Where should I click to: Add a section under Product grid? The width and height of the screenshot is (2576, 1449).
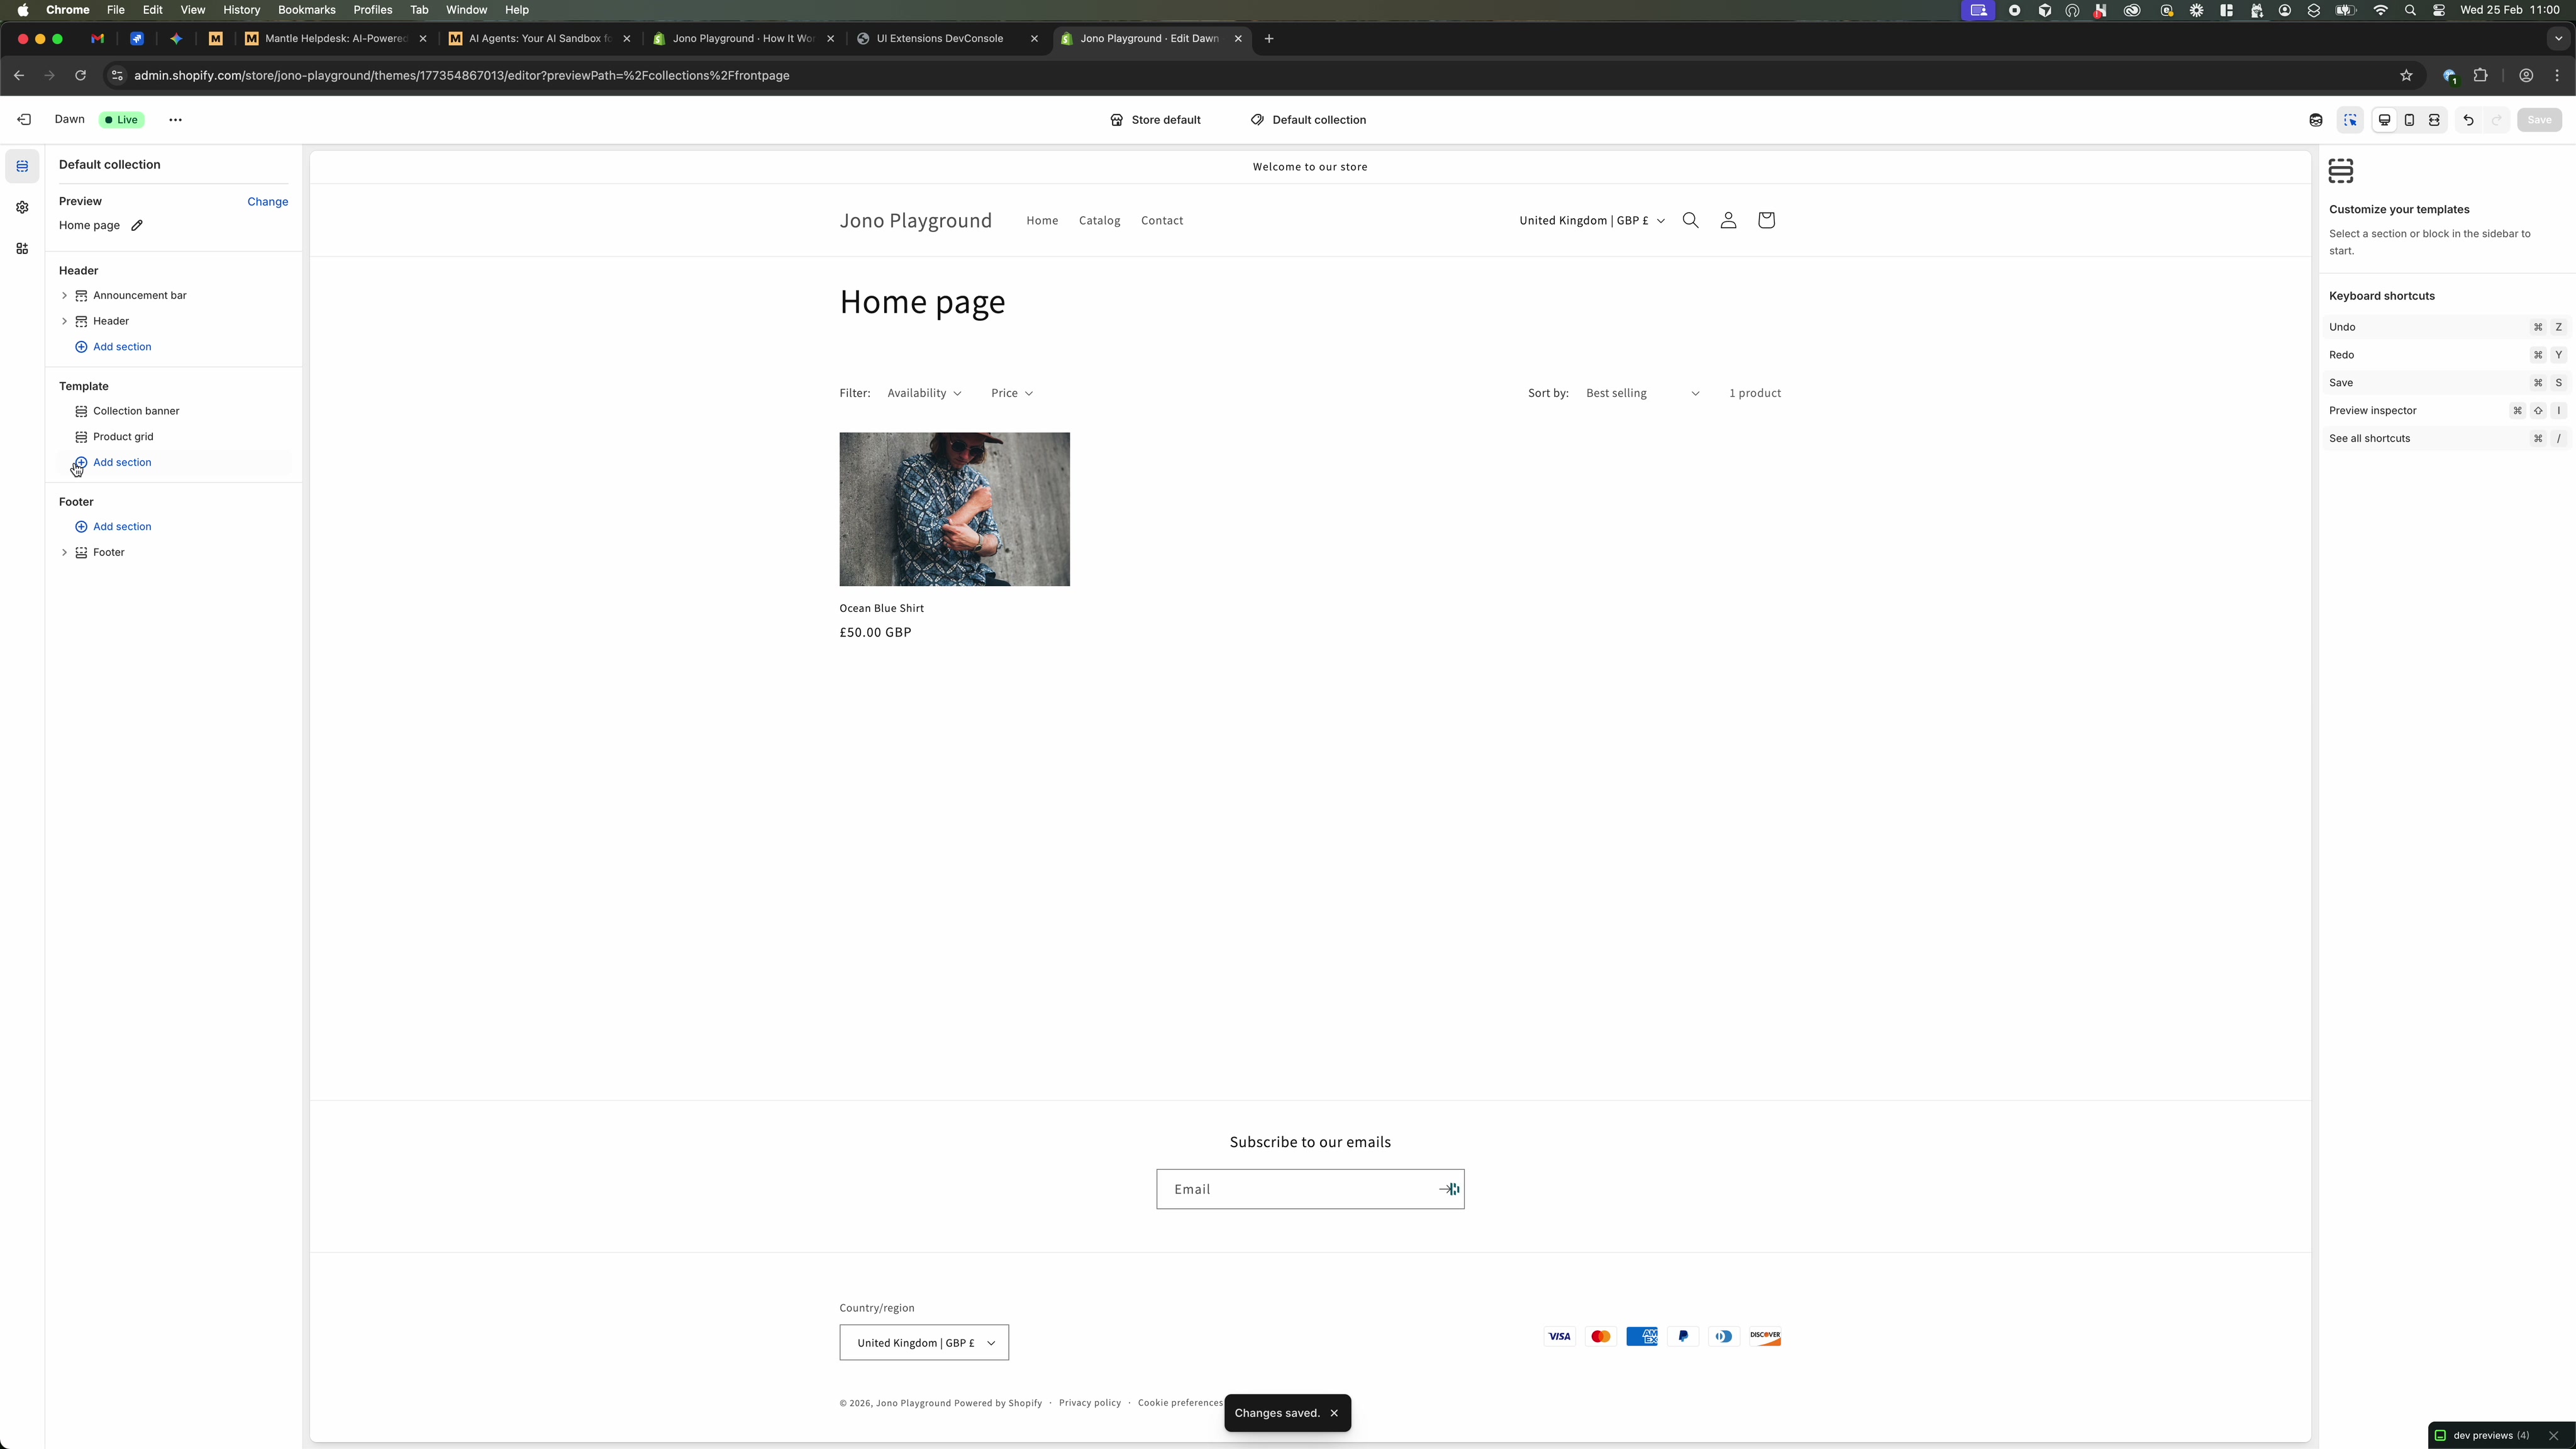[122, 462]
